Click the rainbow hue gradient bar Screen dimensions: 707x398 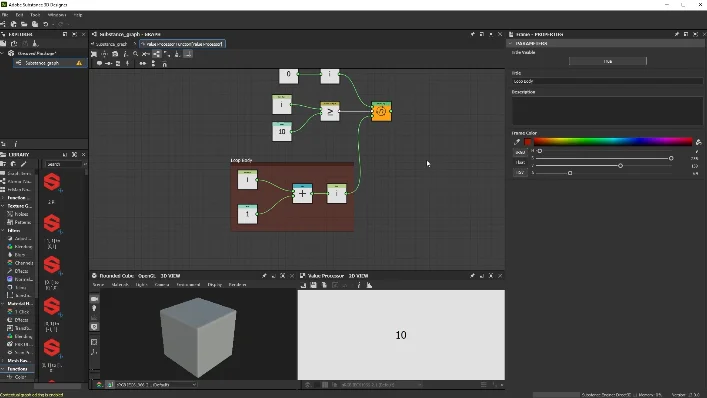(x=613, y=142)
